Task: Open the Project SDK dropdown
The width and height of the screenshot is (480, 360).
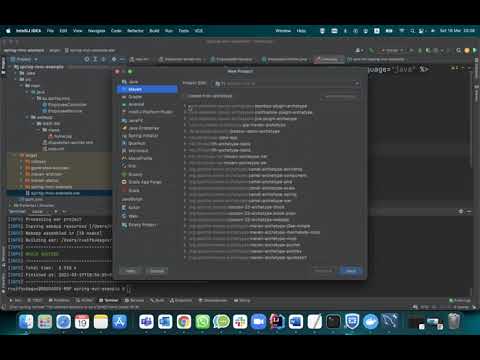Action: [286, 83]
